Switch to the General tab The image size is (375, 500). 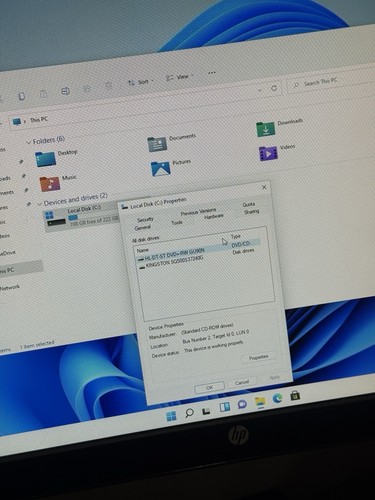click(x=143, y=228)
